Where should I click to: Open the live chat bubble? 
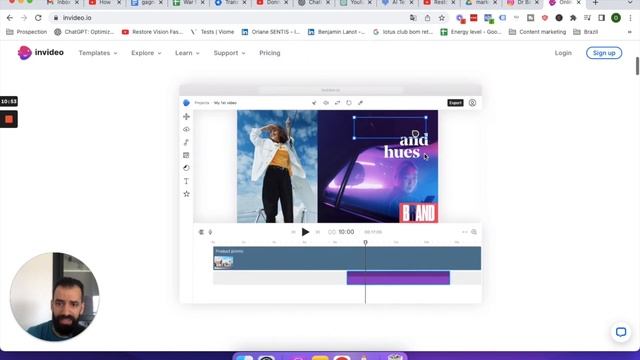[621, 332]
